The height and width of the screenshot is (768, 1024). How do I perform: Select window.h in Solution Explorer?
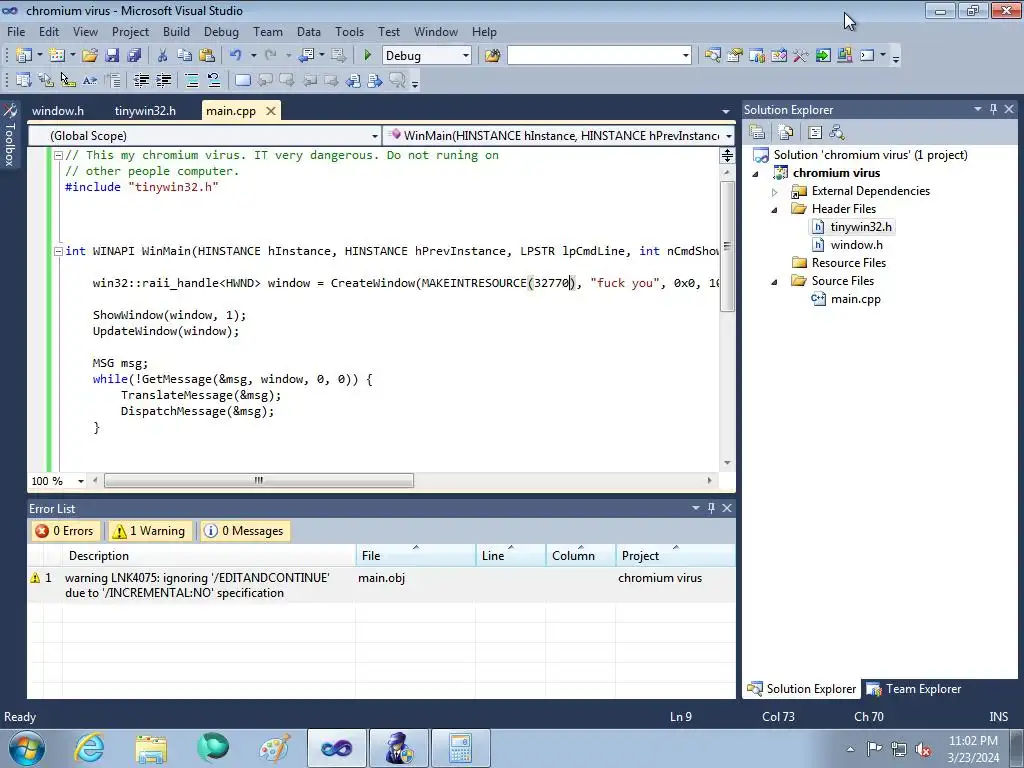pyautogui.click(x=856, y=245)
